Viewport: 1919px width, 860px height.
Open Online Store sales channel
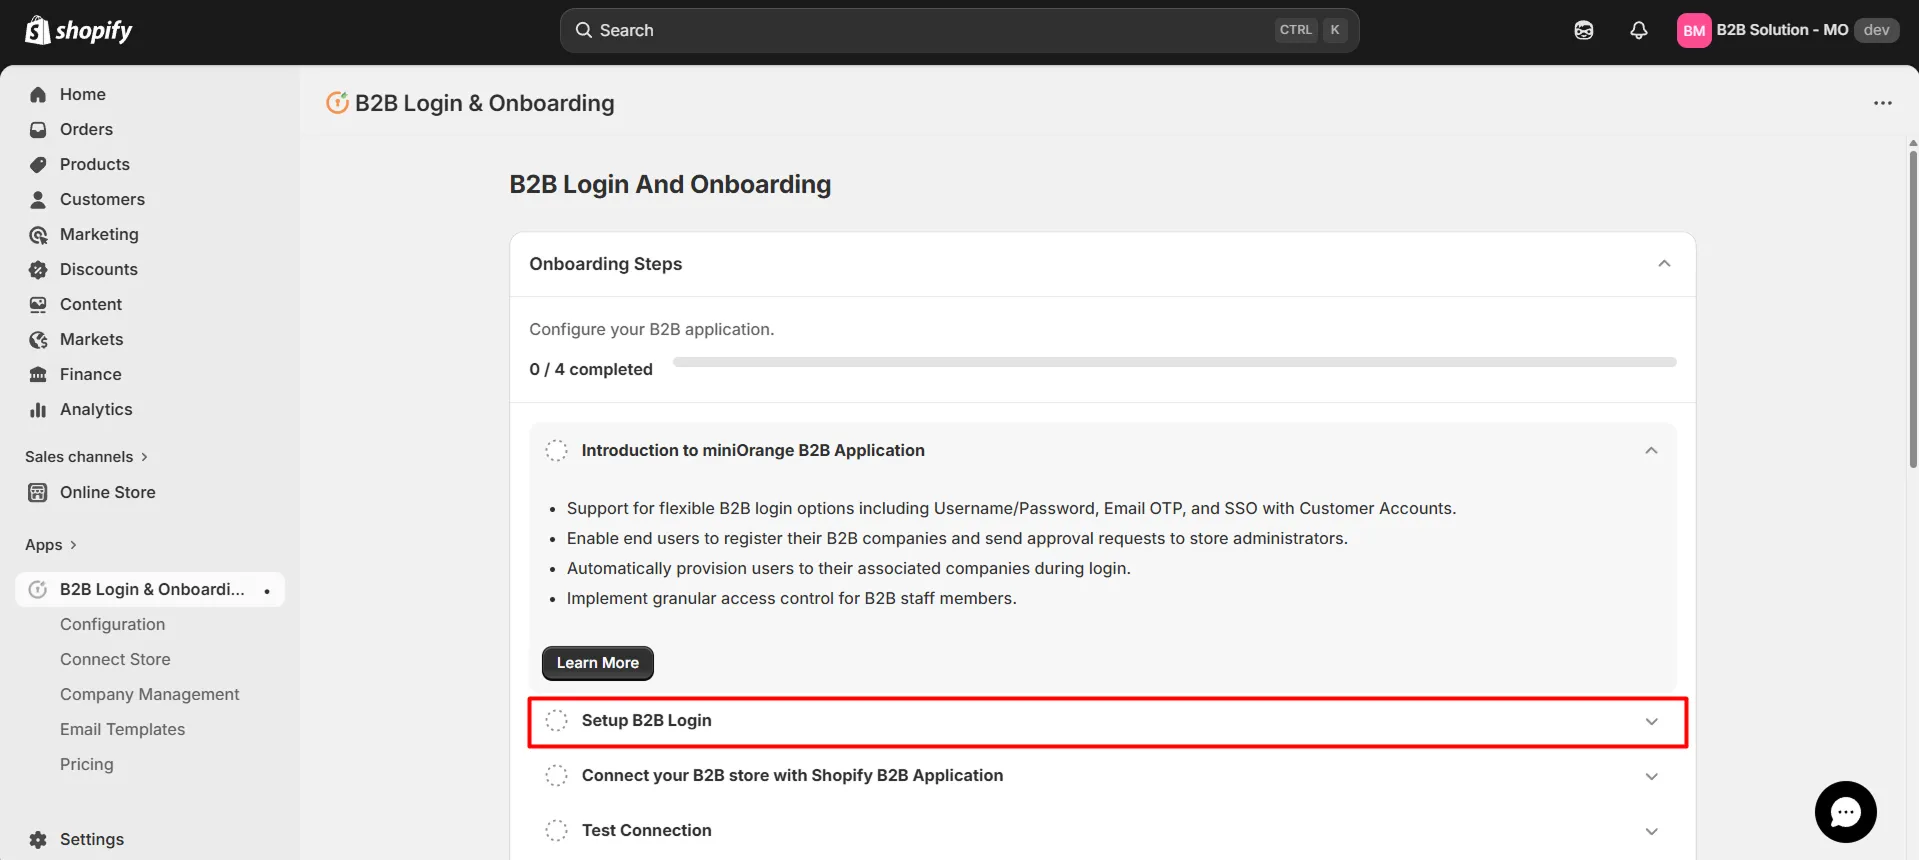coord(108,492)
